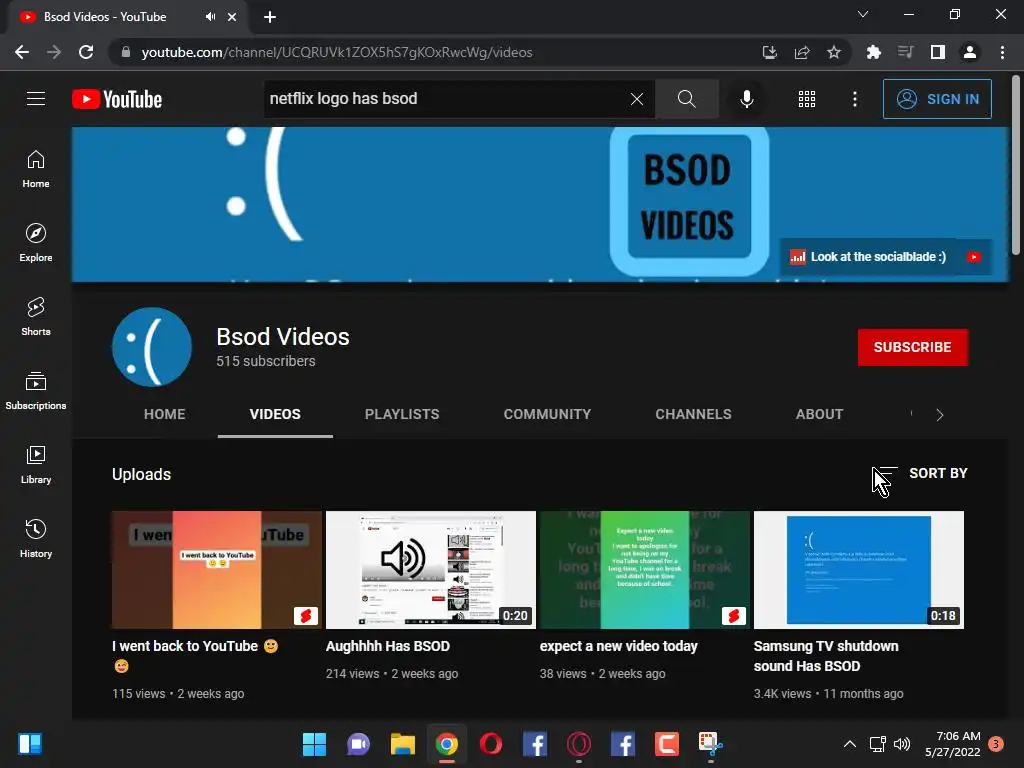Screen dimensions: 1024x768
Task: Click the page vertical scrollbar thumb
Action: [1016, 165]
